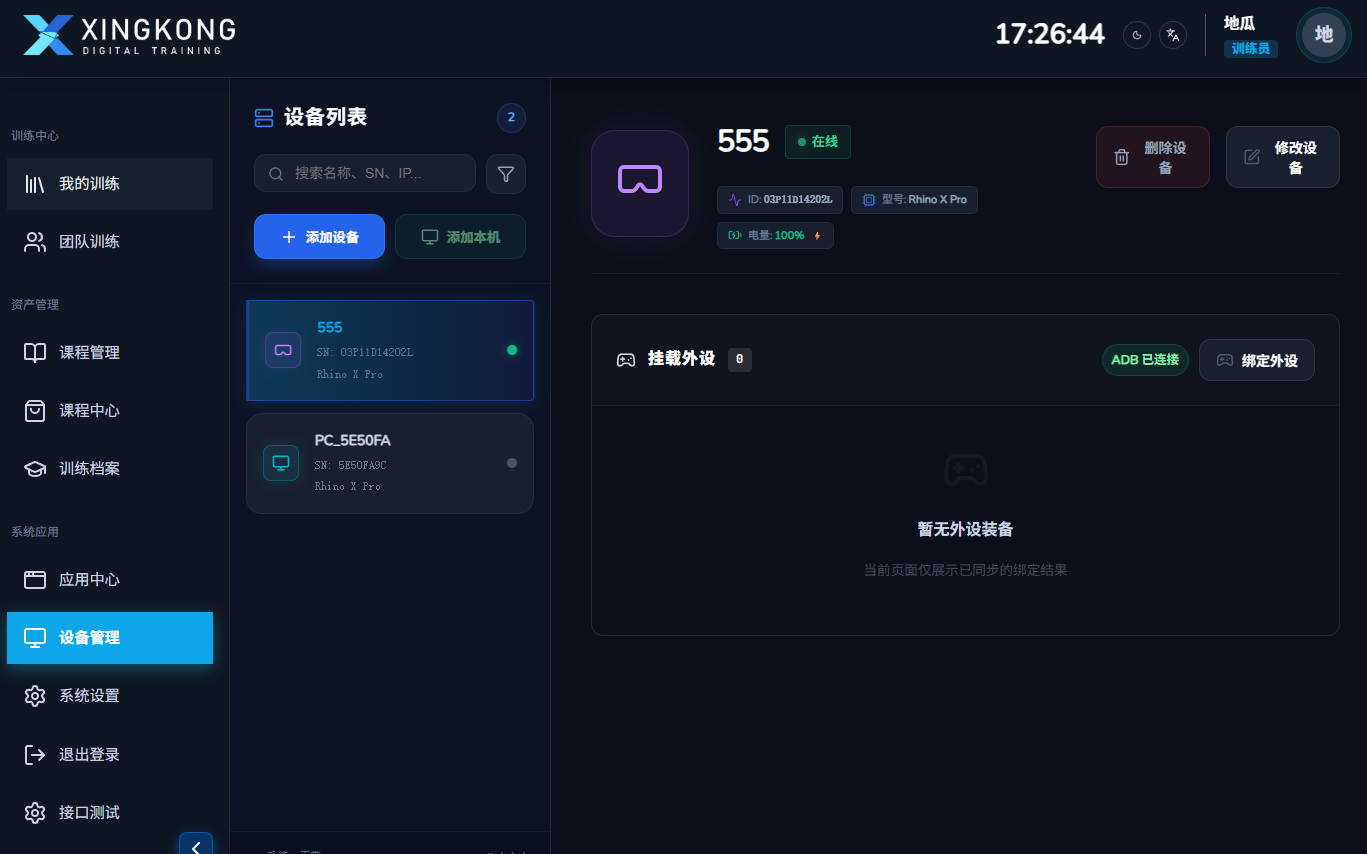The width and height of the screenshot is (1367, 854).
Task: Click the 17:26:44 clock
Action: coord(1050,35)
